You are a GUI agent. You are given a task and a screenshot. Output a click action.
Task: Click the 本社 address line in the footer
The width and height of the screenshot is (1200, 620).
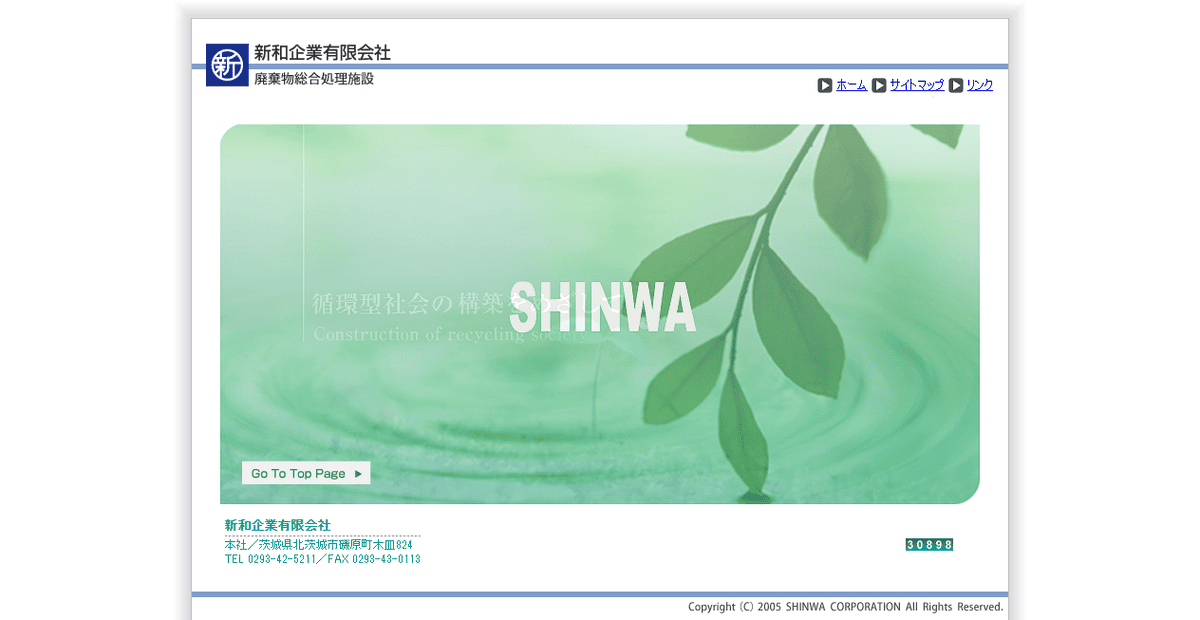click(x=318, y=543)
